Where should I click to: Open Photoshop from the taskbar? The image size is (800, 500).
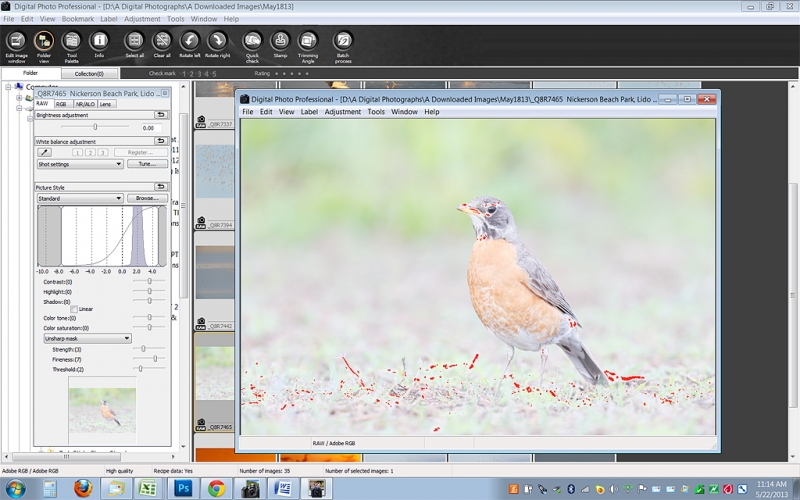[183, 488]
